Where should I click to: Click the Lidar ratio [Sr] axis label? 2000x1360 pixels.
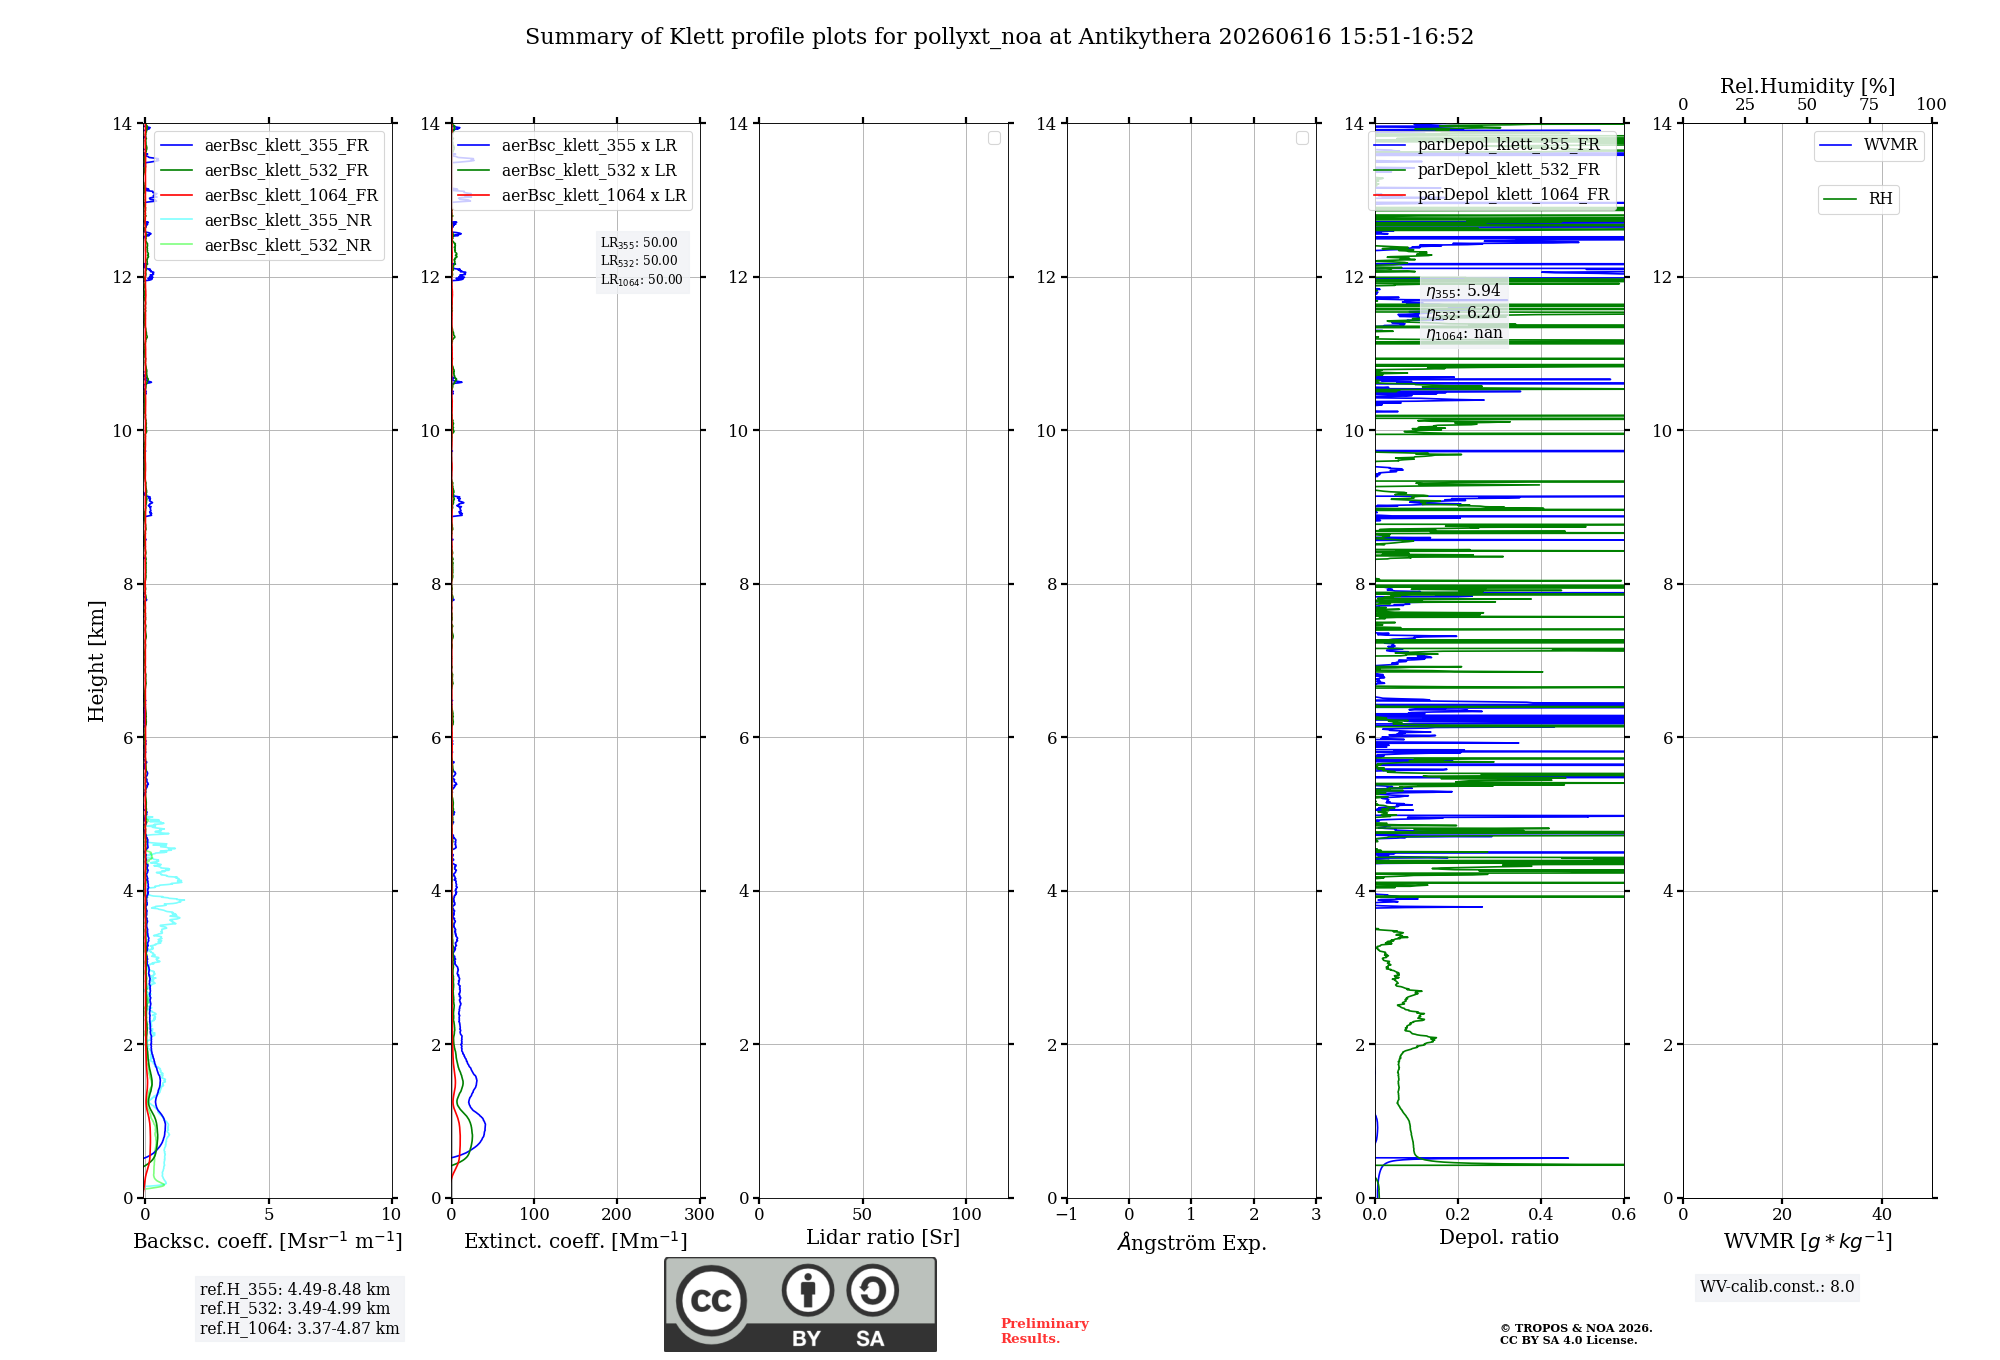click(x=883, y=1238)
